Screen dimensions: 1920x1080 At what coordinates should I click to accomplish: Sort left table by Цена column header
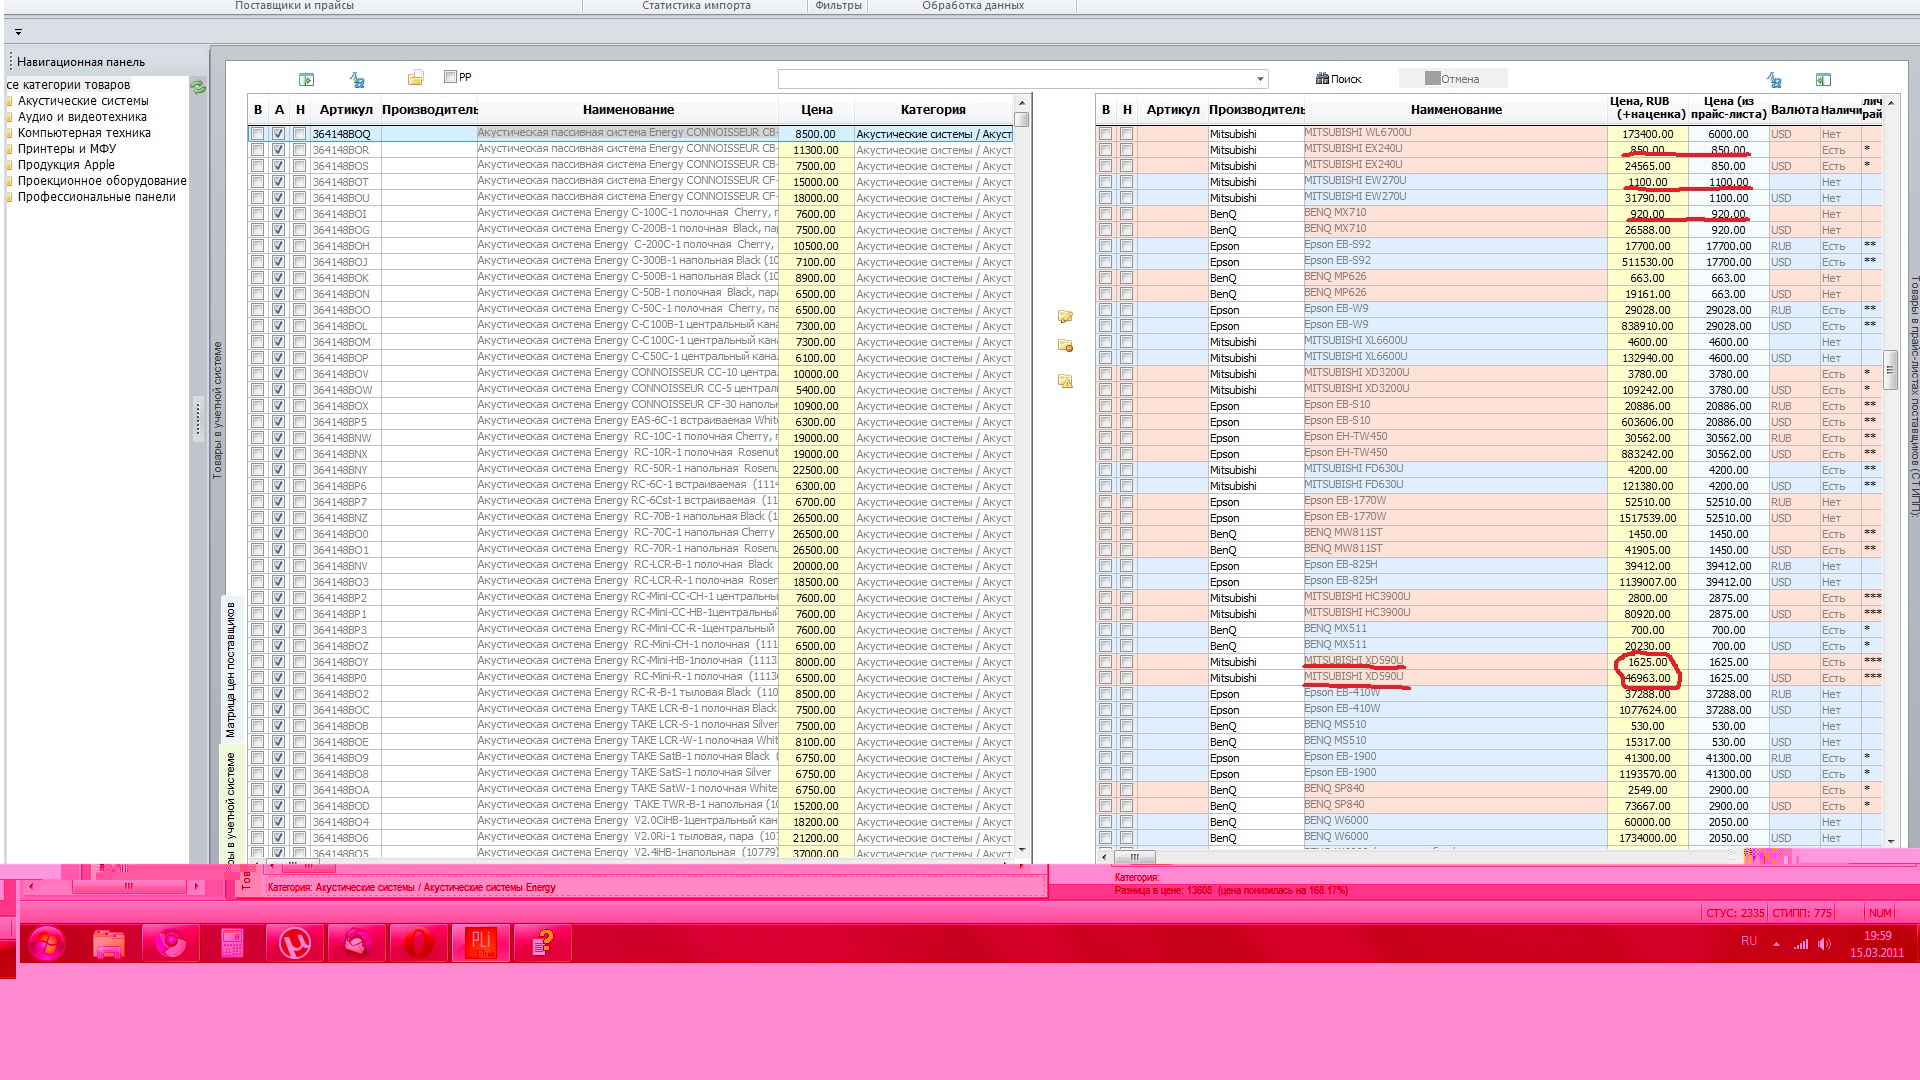click(816, 110)
